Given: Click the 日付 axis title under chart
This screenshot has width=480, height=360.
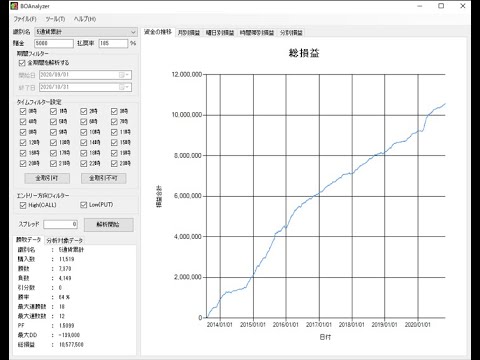Looking at the screenshot, I should (325, 337).
